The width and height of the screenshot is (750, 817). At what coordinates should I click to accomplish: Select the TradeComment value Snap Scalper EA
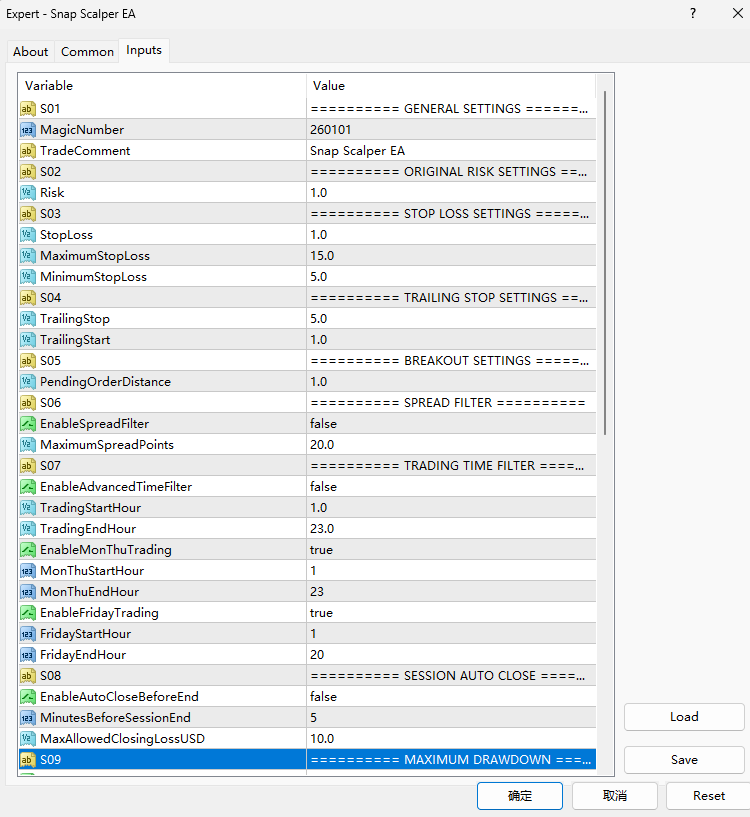coord(357,151)
